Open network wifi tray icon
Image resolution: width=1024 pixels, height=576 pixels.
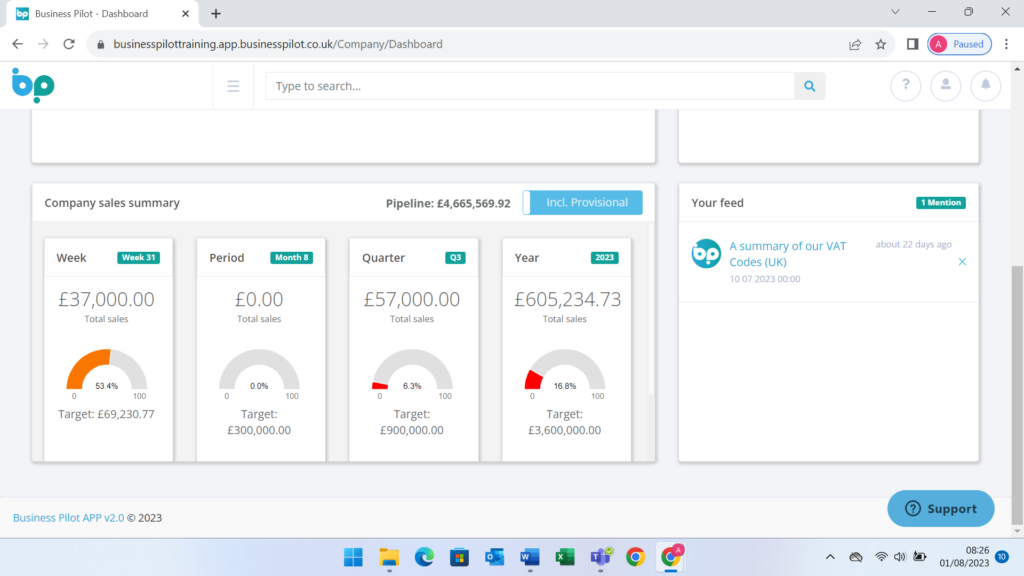pos(881,557)
